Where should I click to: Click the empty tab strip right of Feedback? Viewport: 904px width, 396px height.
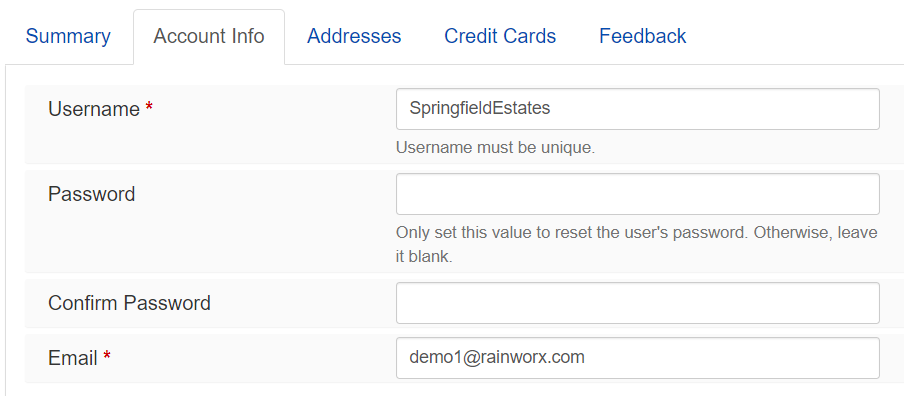796,36
